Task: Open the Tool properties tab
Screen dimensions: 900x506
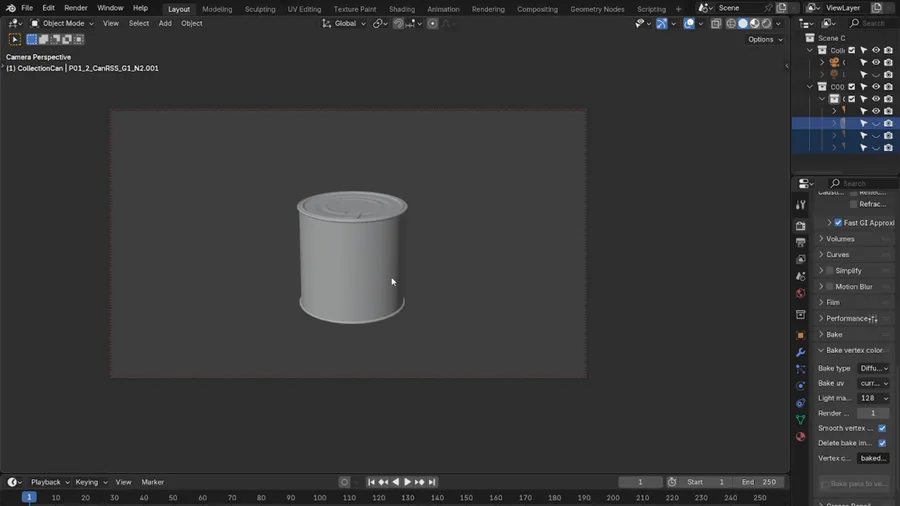Action: click(x=800, y=205)
